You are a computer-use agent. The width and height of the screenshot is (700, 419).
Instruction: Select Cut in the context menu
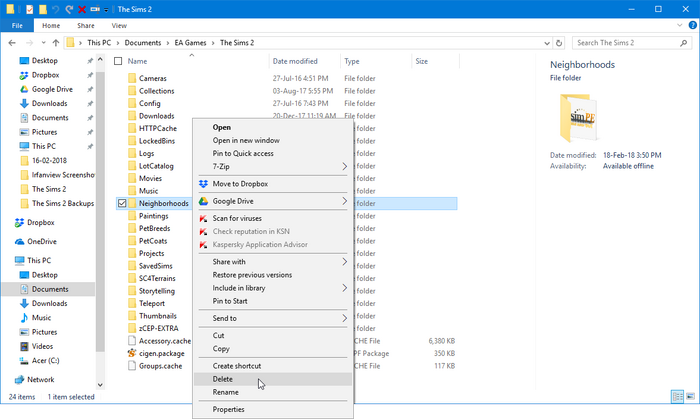click(x=273, y=336)
